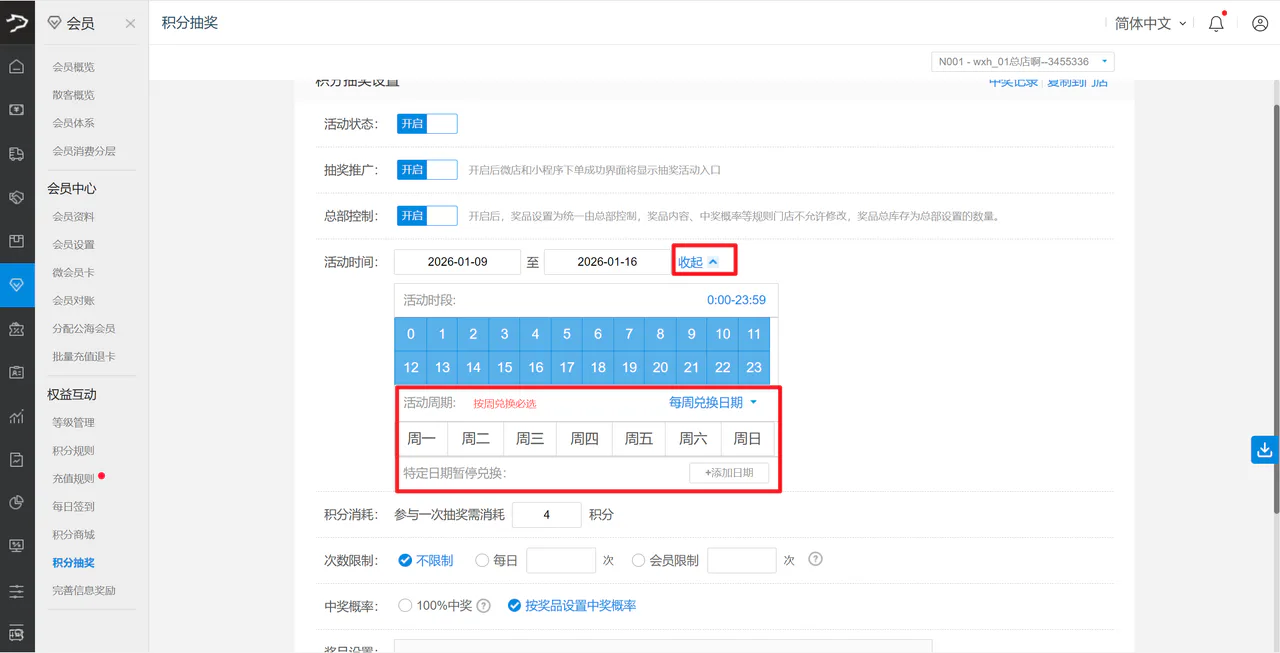This screenshot has height=653, width=1280.
Task: Toggle the 抽奖推广 switch
Action: click(x=427, y=170)
